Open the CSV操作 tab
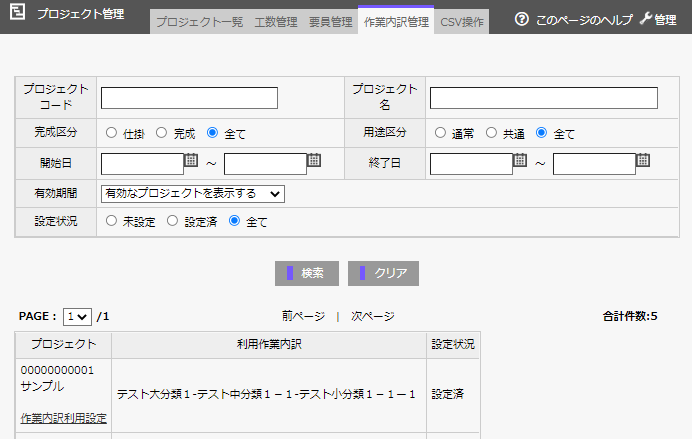The image size is (692, 439). pyautogui.click(x=463, y=22)
